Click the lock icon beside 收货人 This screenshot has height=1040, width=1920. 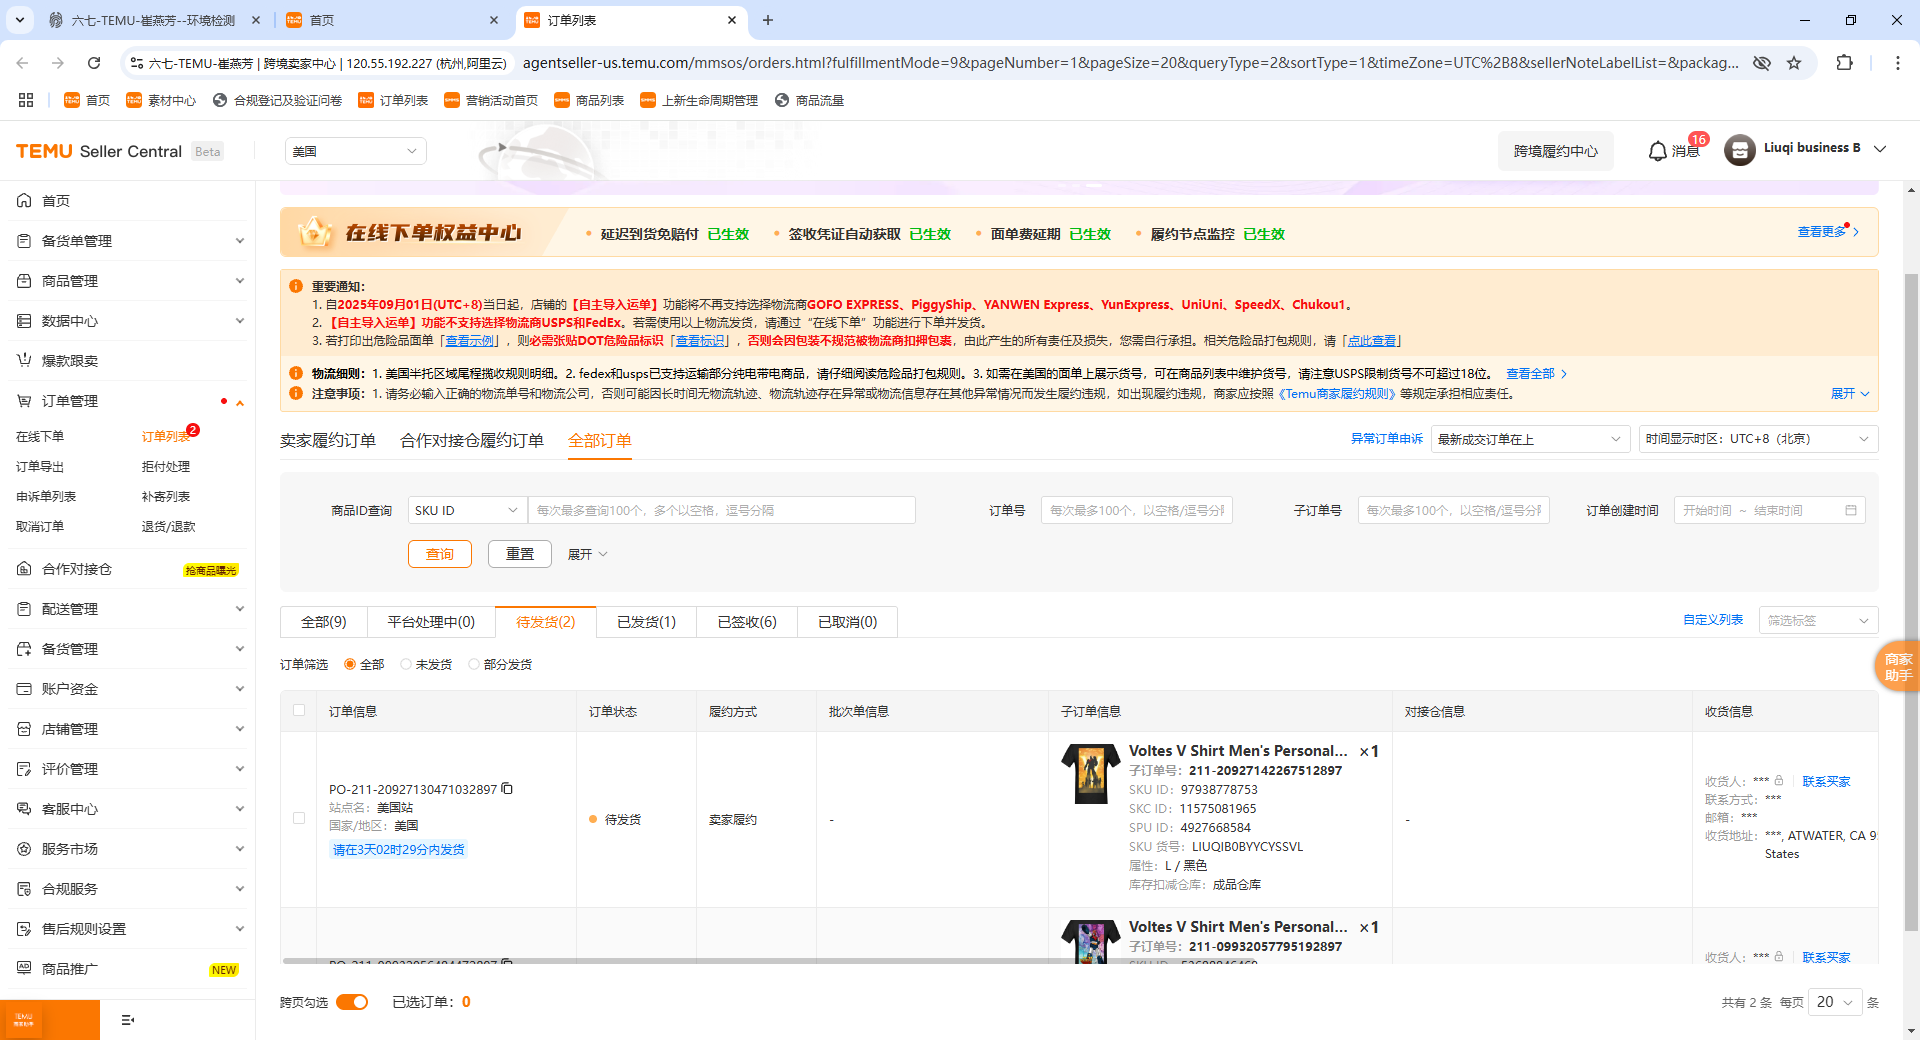coord(1779,781)
